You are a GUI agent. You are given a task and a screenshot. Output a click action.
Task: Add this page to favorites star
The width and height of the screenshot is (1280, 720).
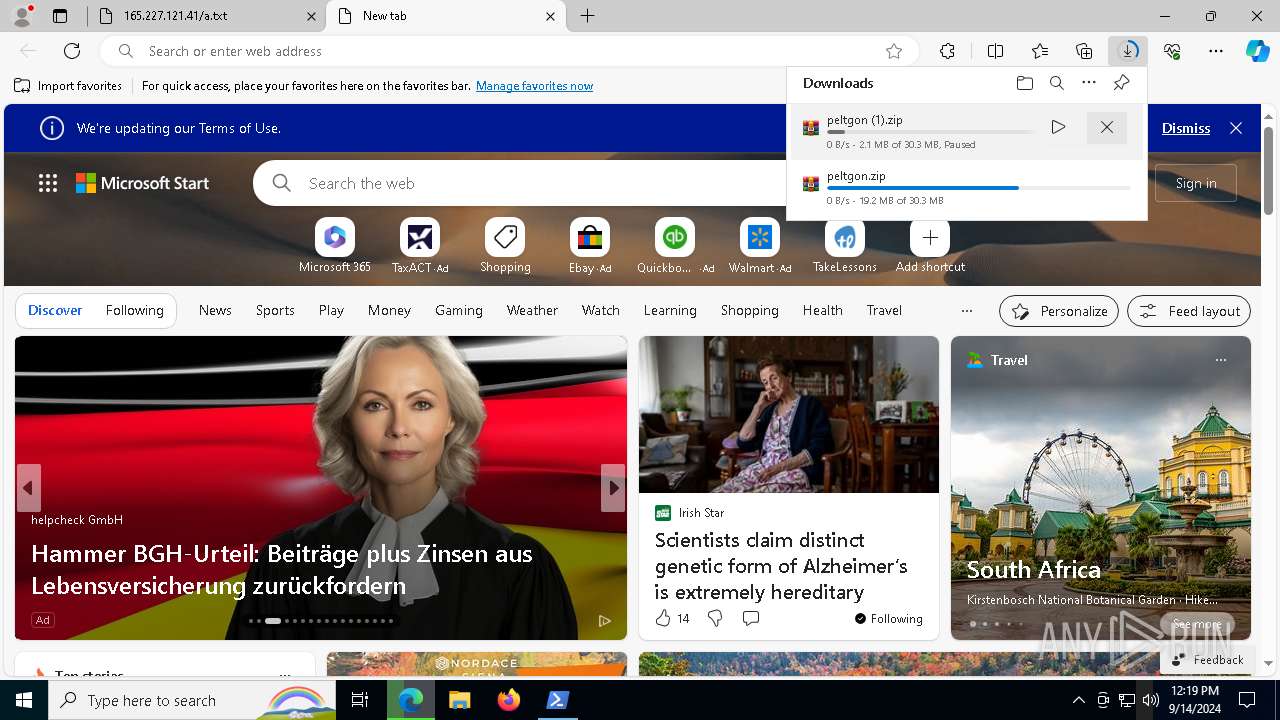tap(894, 51)
